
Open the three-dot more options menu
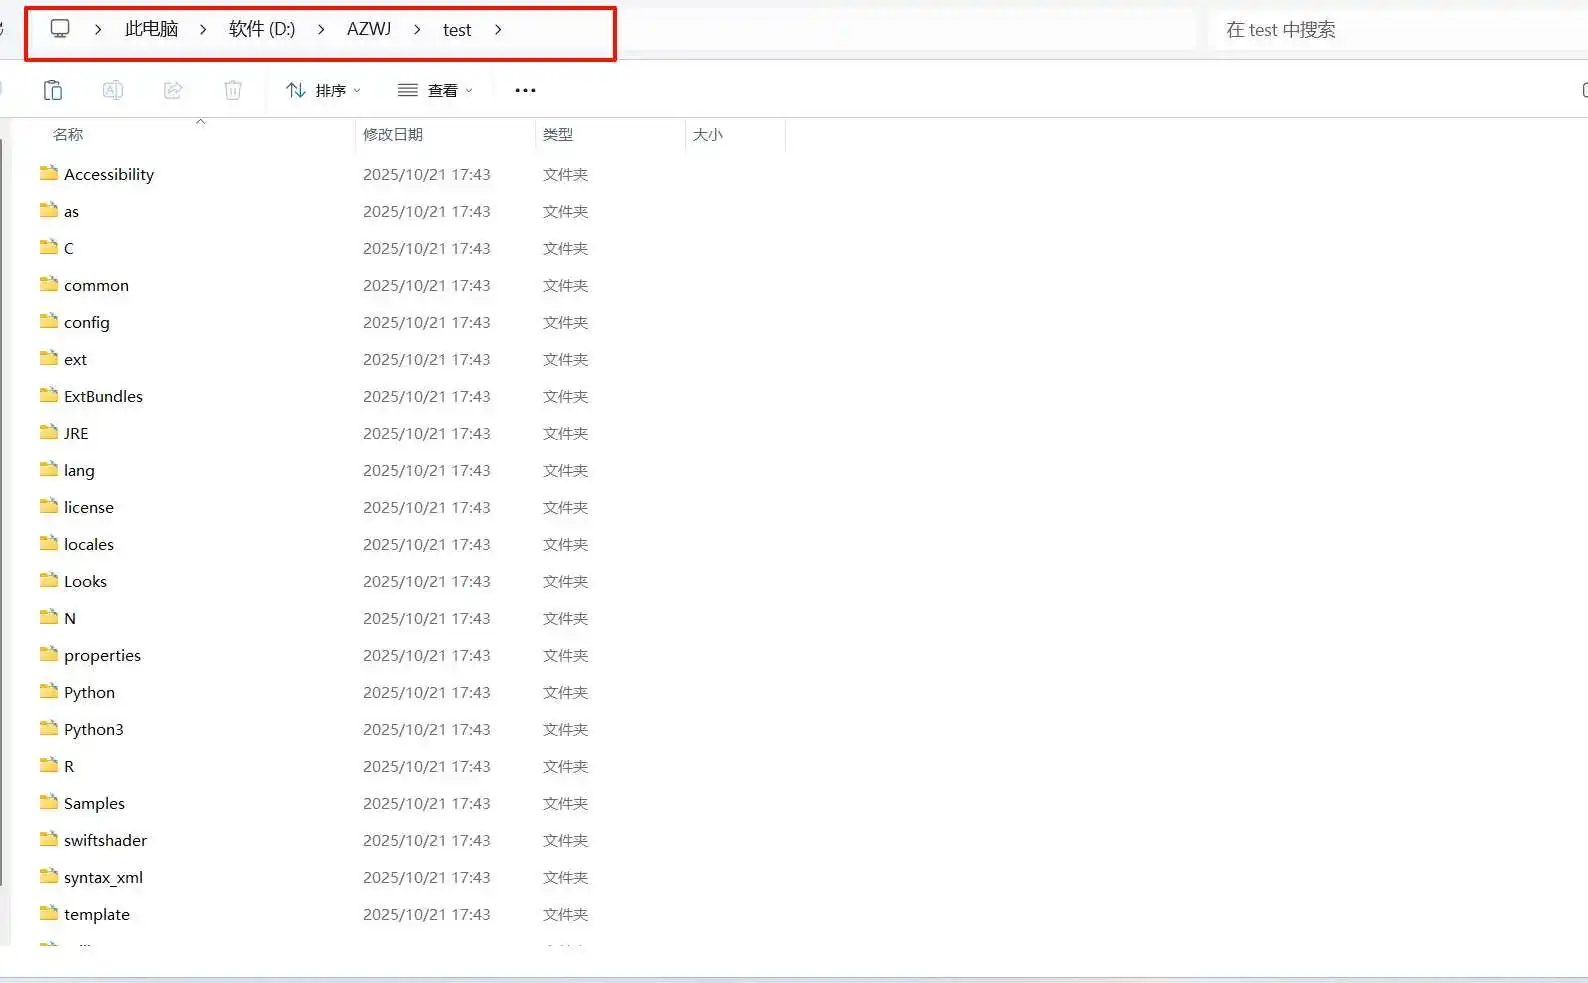(525, 90)
